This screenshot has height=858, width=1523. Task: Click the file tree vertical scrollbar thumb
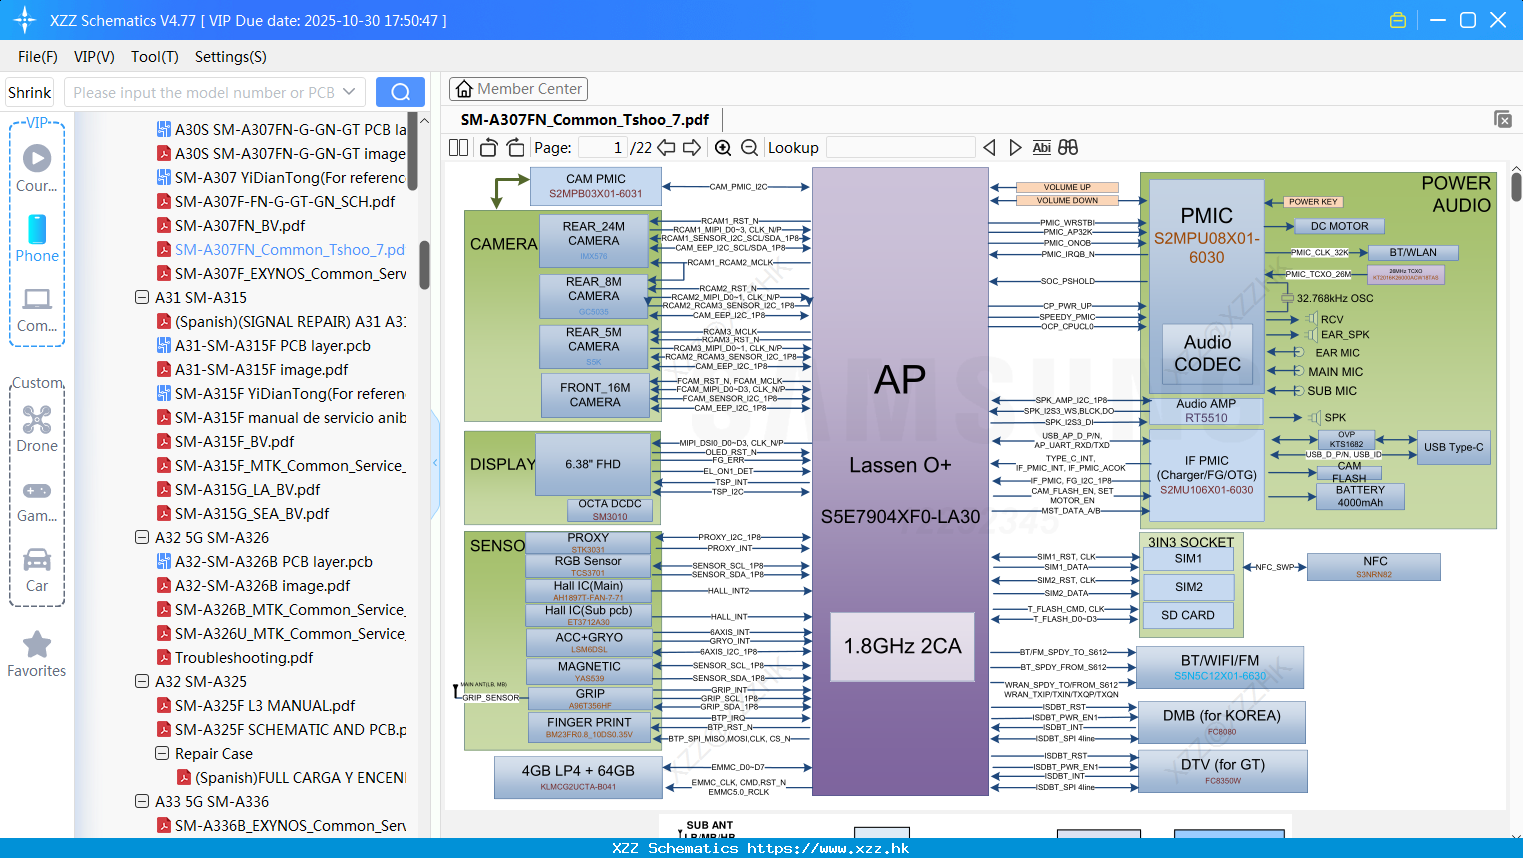424,265
